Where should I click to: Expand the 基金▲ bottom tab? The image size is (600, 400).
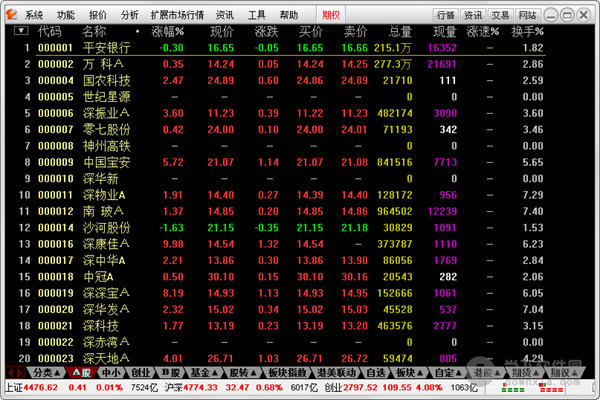204,372
